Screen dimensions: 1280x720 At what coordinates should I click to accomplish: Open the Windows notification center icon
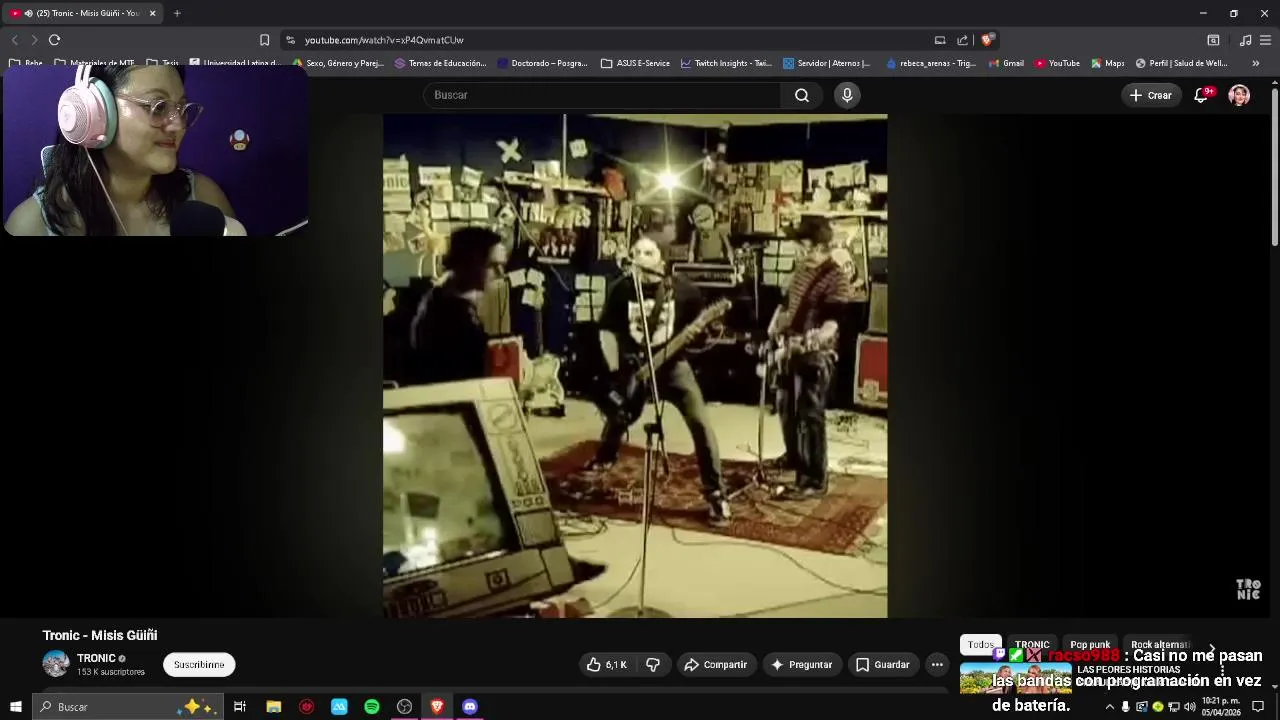tap(1258, 707)
